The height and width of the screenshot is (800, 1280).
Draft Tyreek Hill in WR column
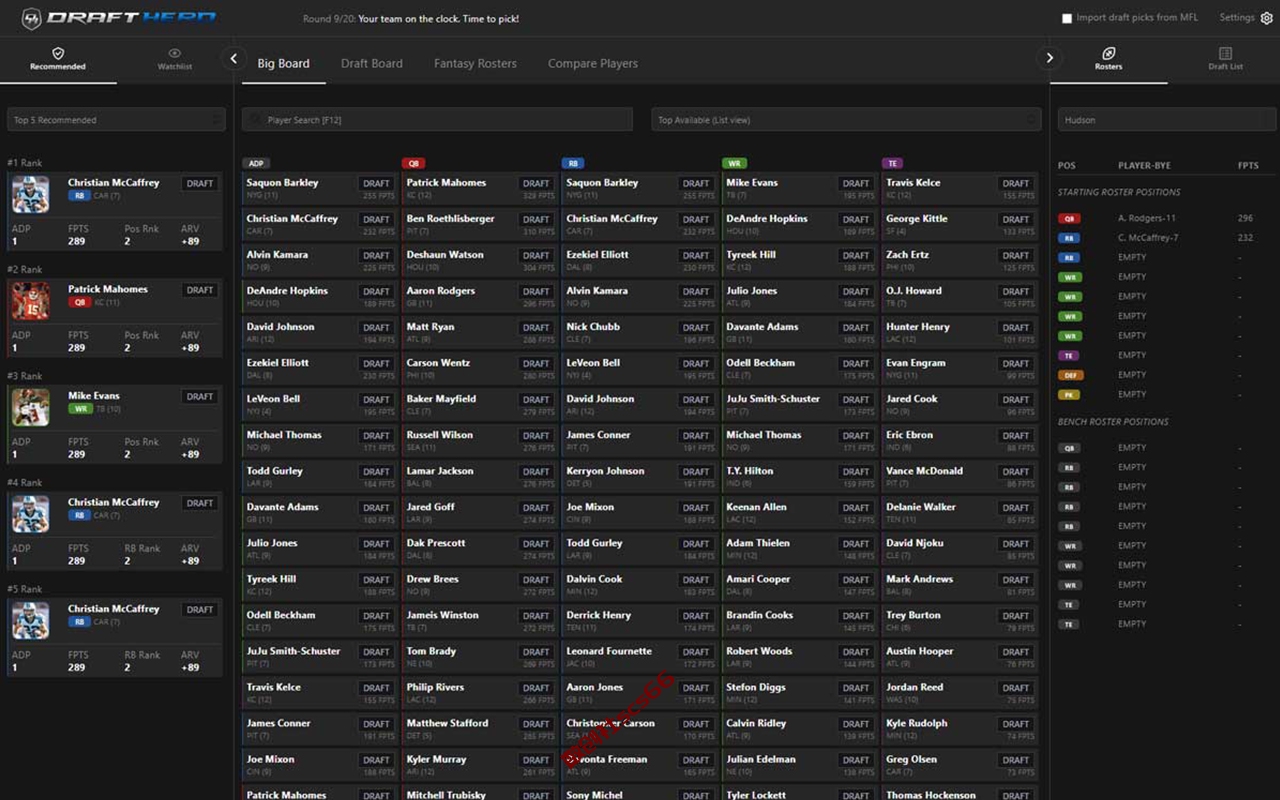[x=856, y=256]
